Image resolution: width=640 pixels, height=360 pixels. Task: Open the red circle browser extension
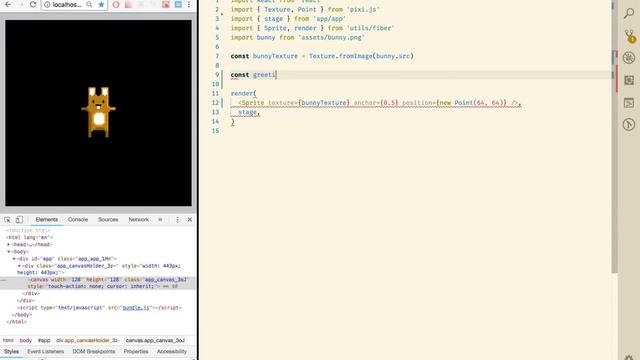(116, 5)
